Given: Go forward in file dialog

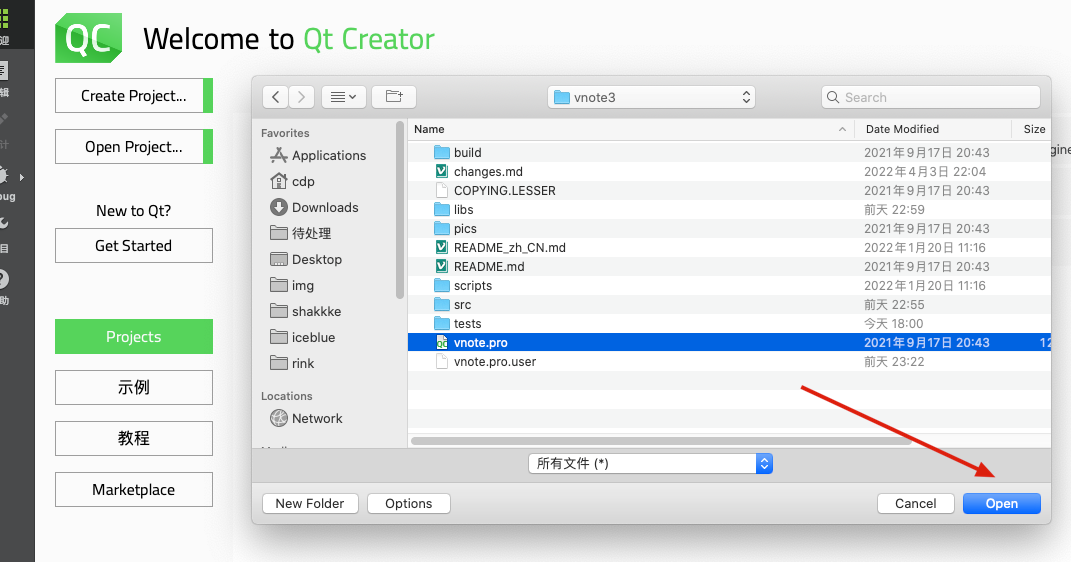Looking at the screenshot, I should pos(301,97).
